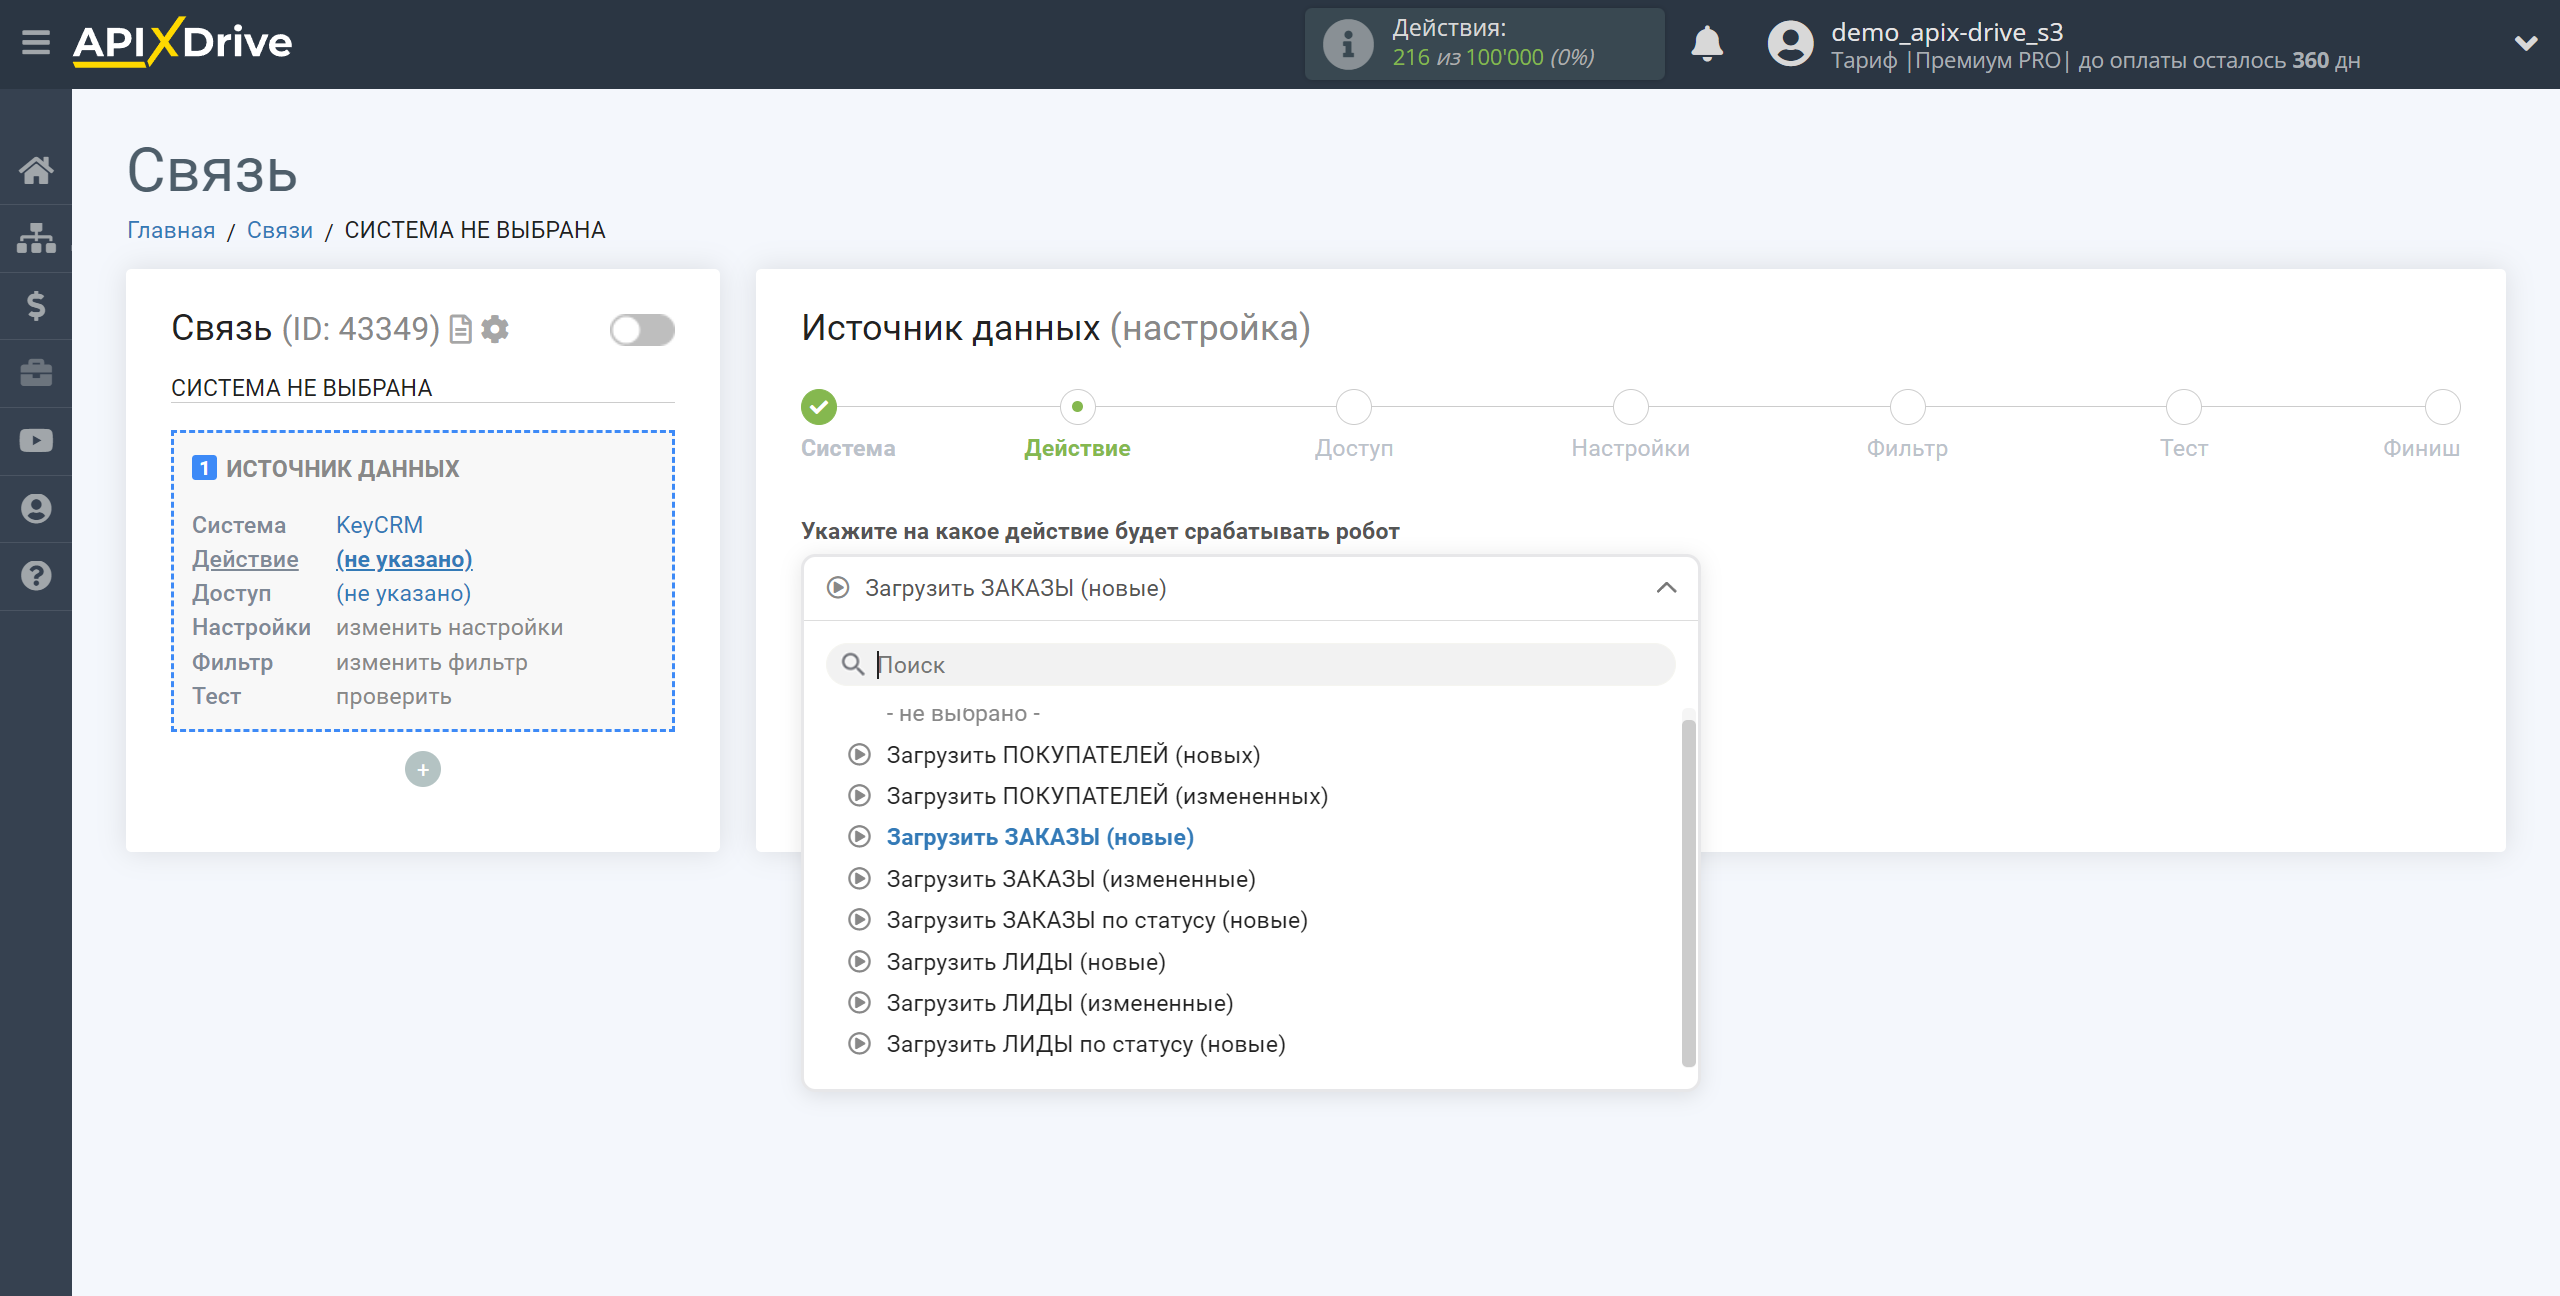Click the Настройки step
This screenshot has width=2560, height=1296.
1631,407
